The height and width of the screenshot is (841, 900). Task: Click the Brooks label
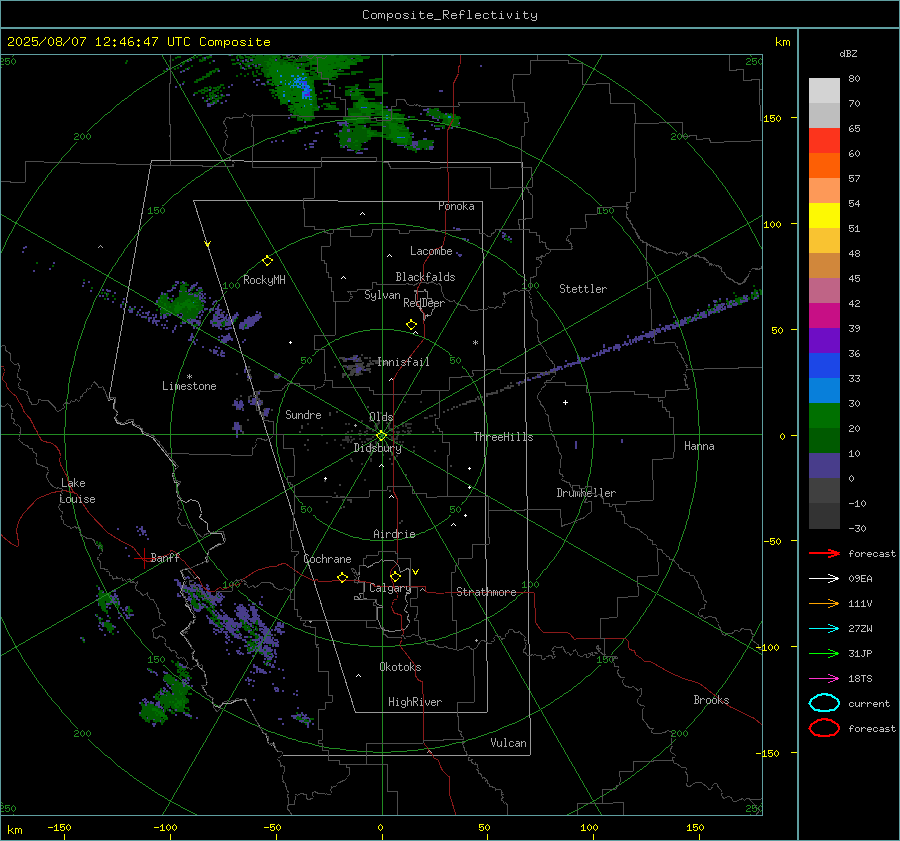coord(711,700)
